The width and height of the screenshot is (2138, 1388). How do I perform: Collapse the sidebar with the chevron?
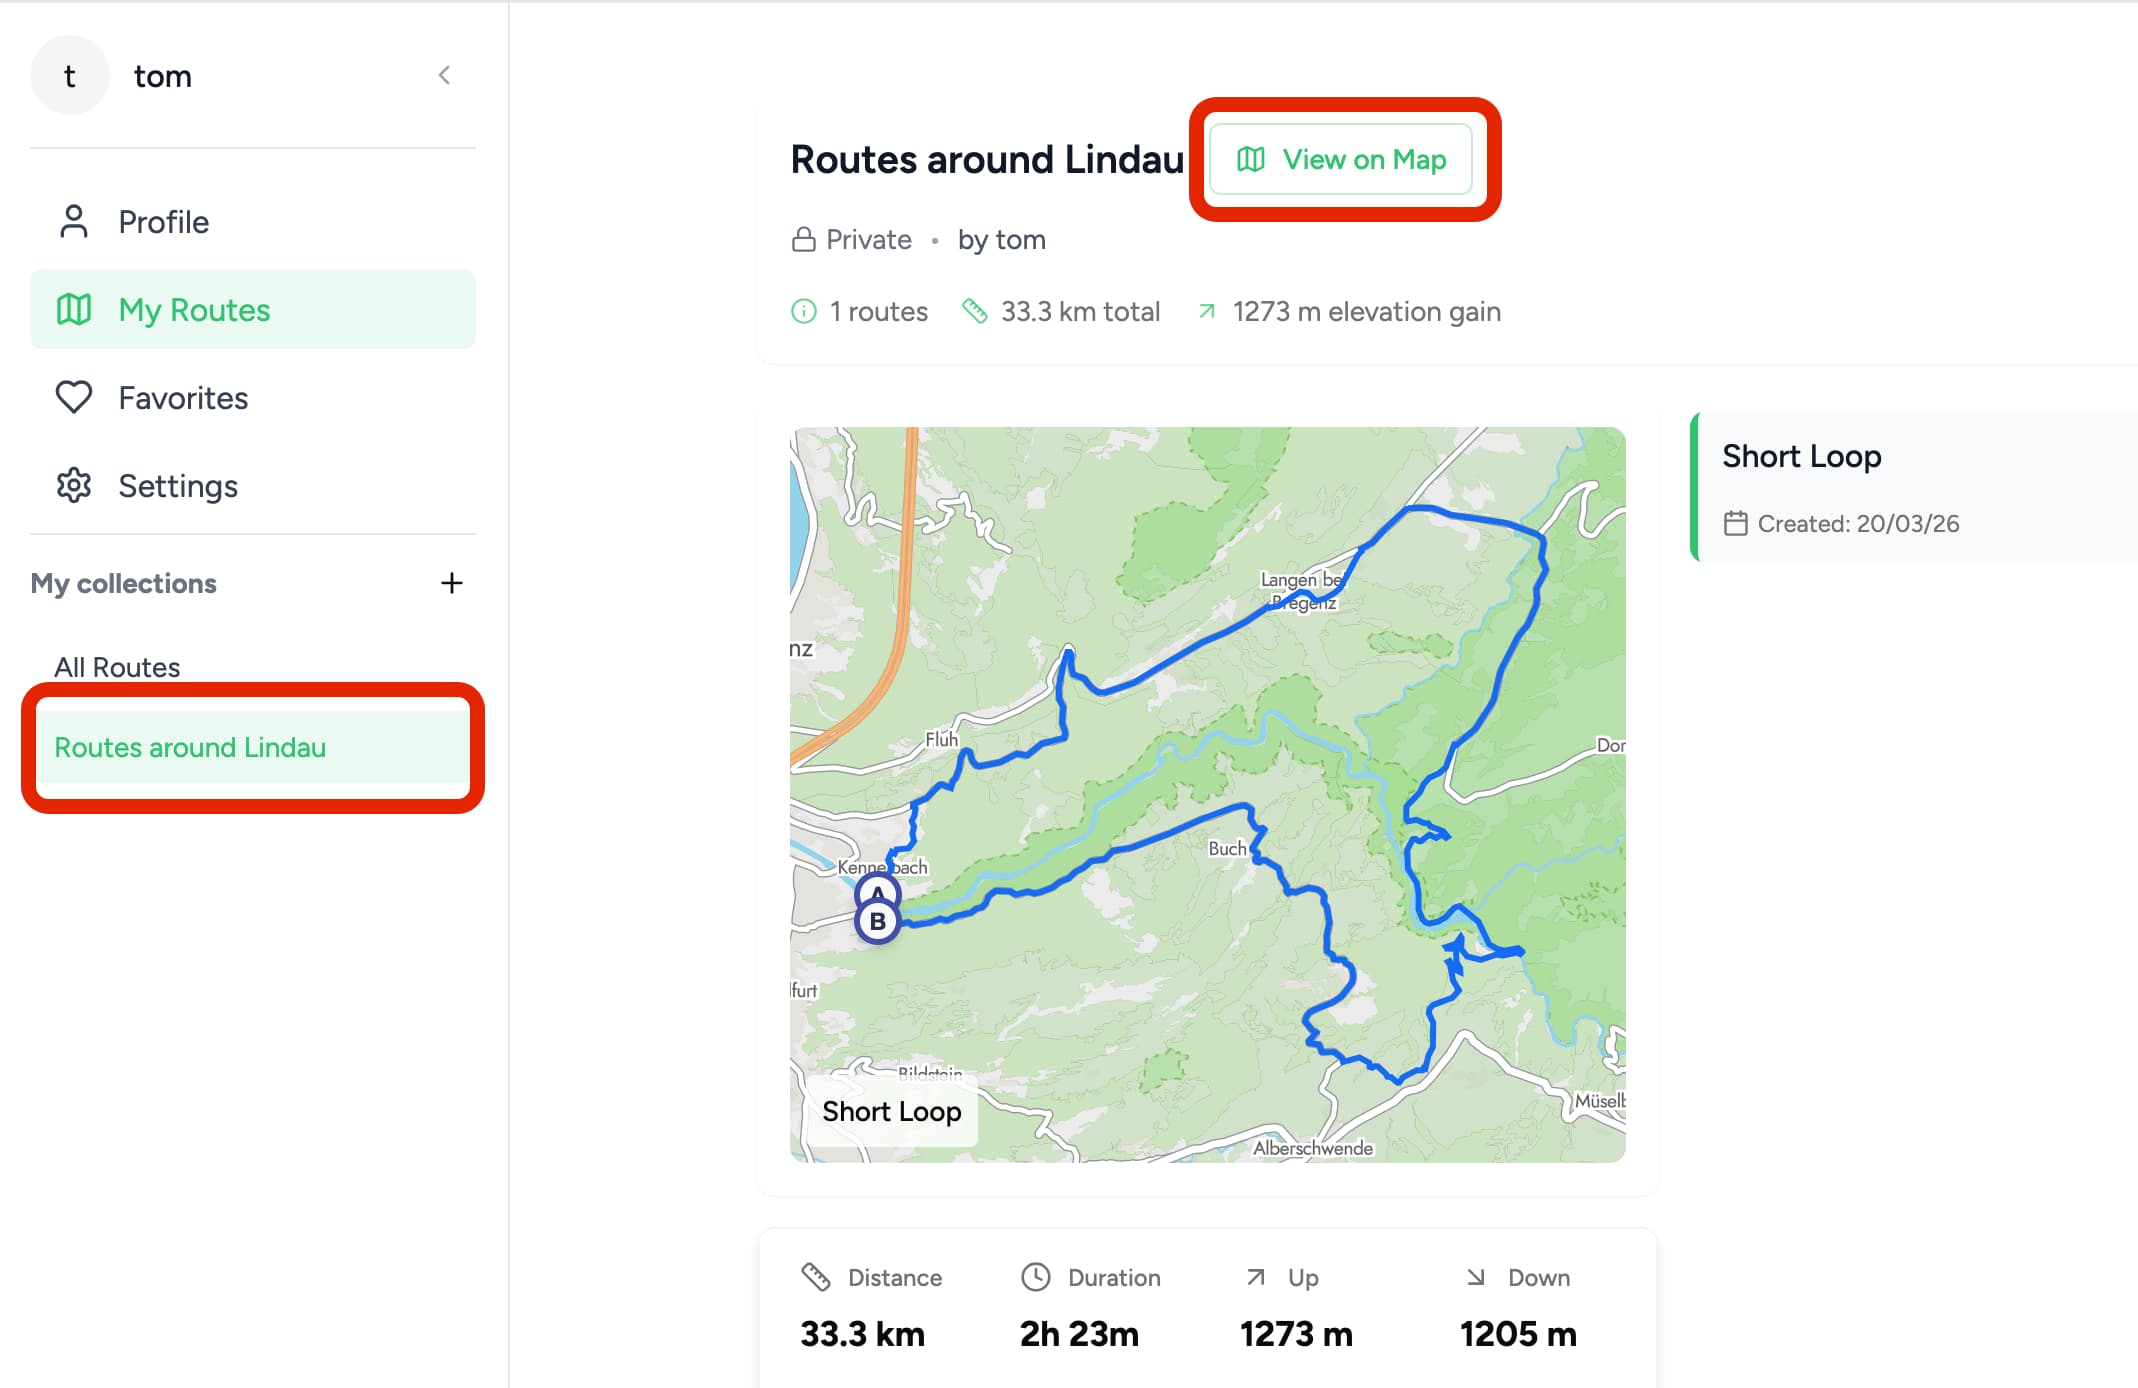[x=444, y=74]
